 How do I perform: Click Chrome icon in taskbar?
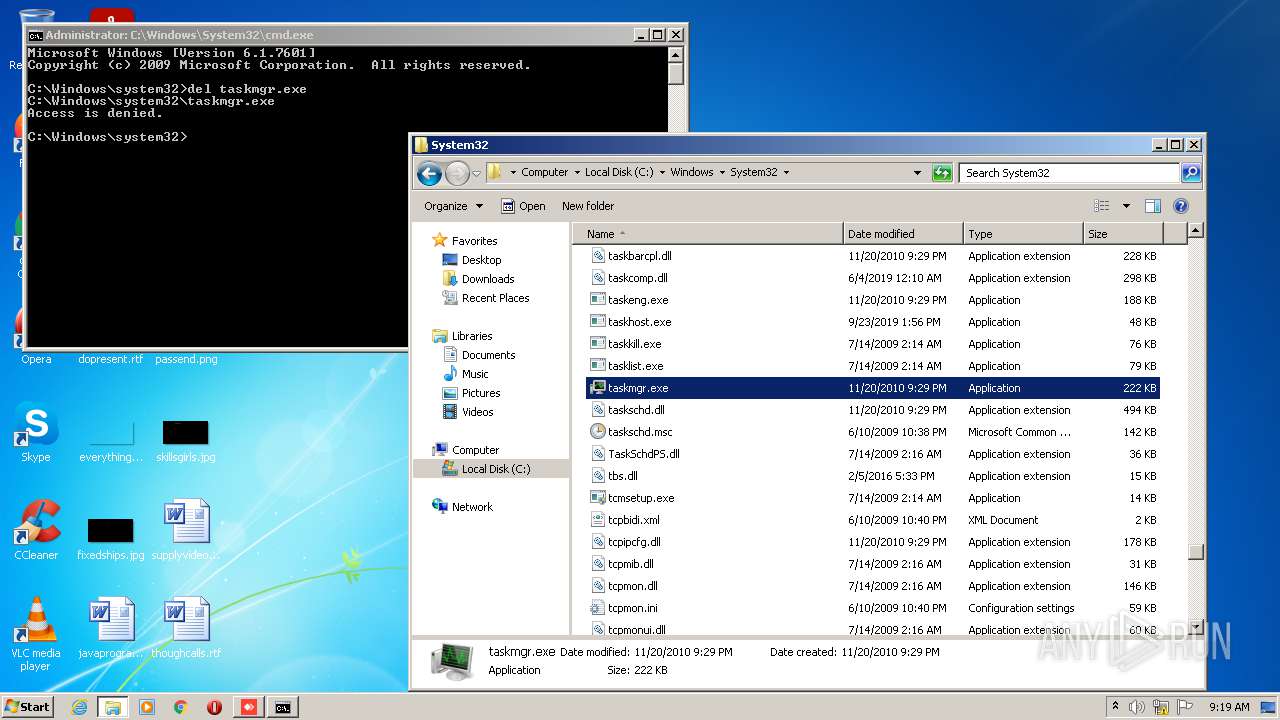(x=180, y=707)
